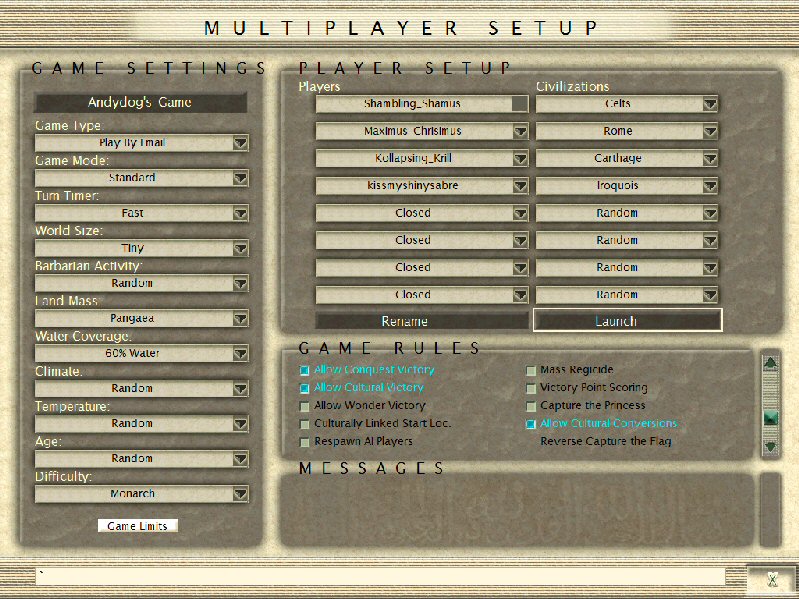
Task: Click the Game Rules scrollbar thumb
Action: pyautogui.click(x=770, y=418)
